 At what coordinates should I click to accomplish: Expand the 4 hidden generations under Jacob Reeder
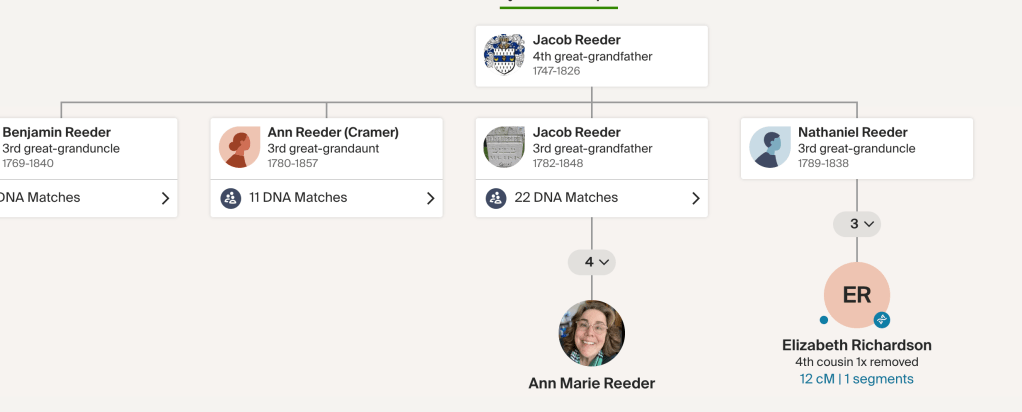[591, 262]
